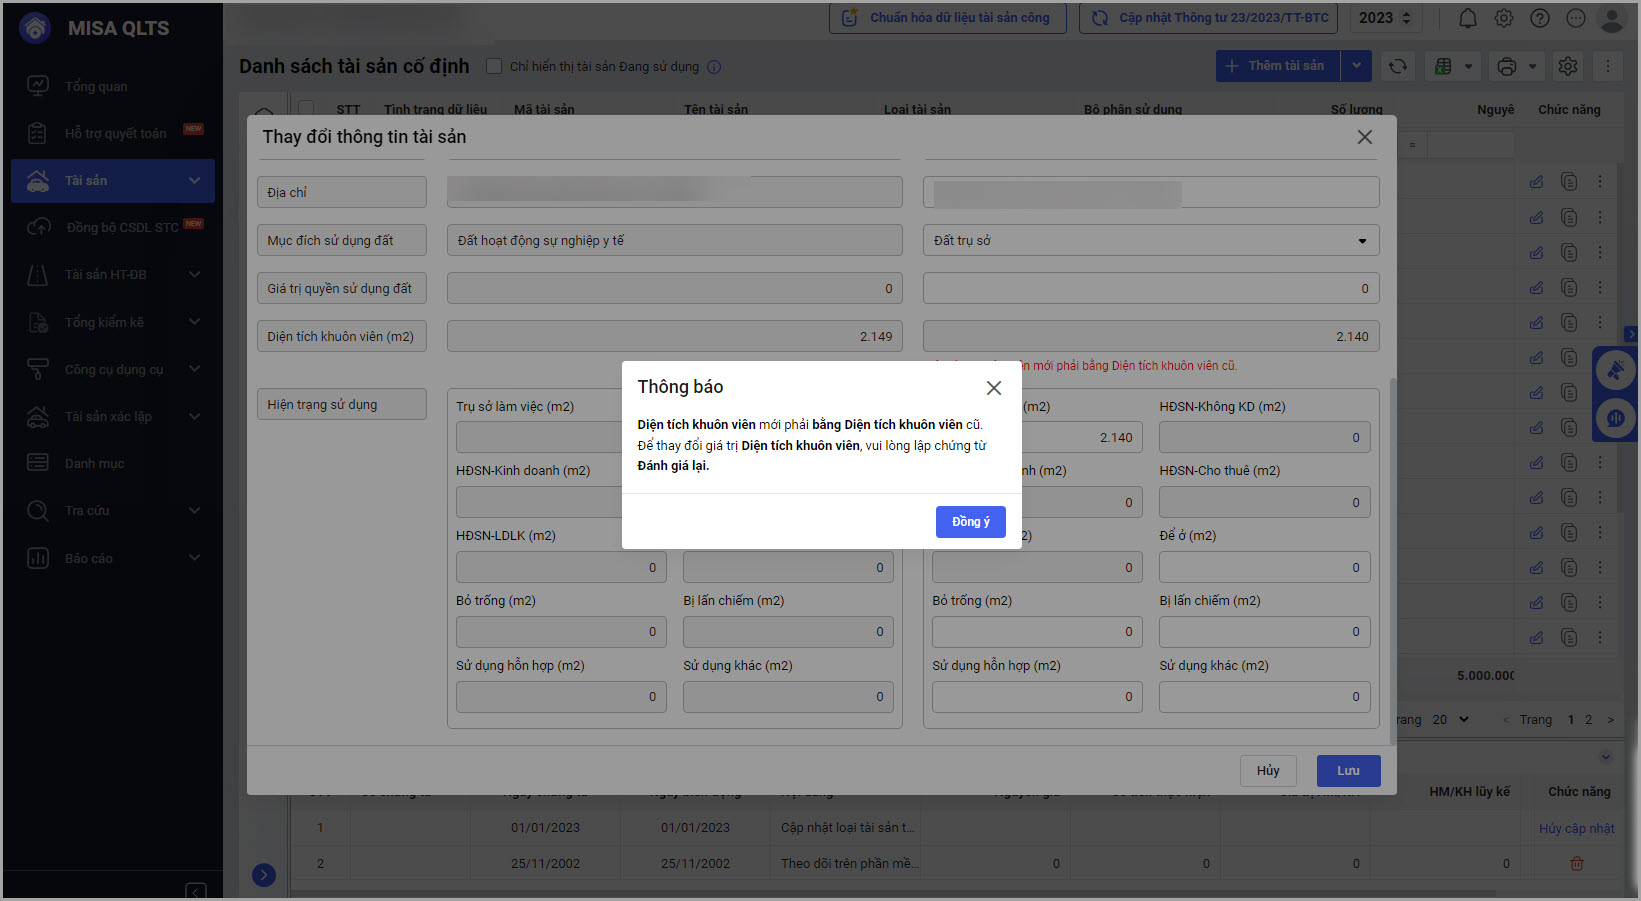
Task: Click the notification bell icon
Action: coord(1467,18)
